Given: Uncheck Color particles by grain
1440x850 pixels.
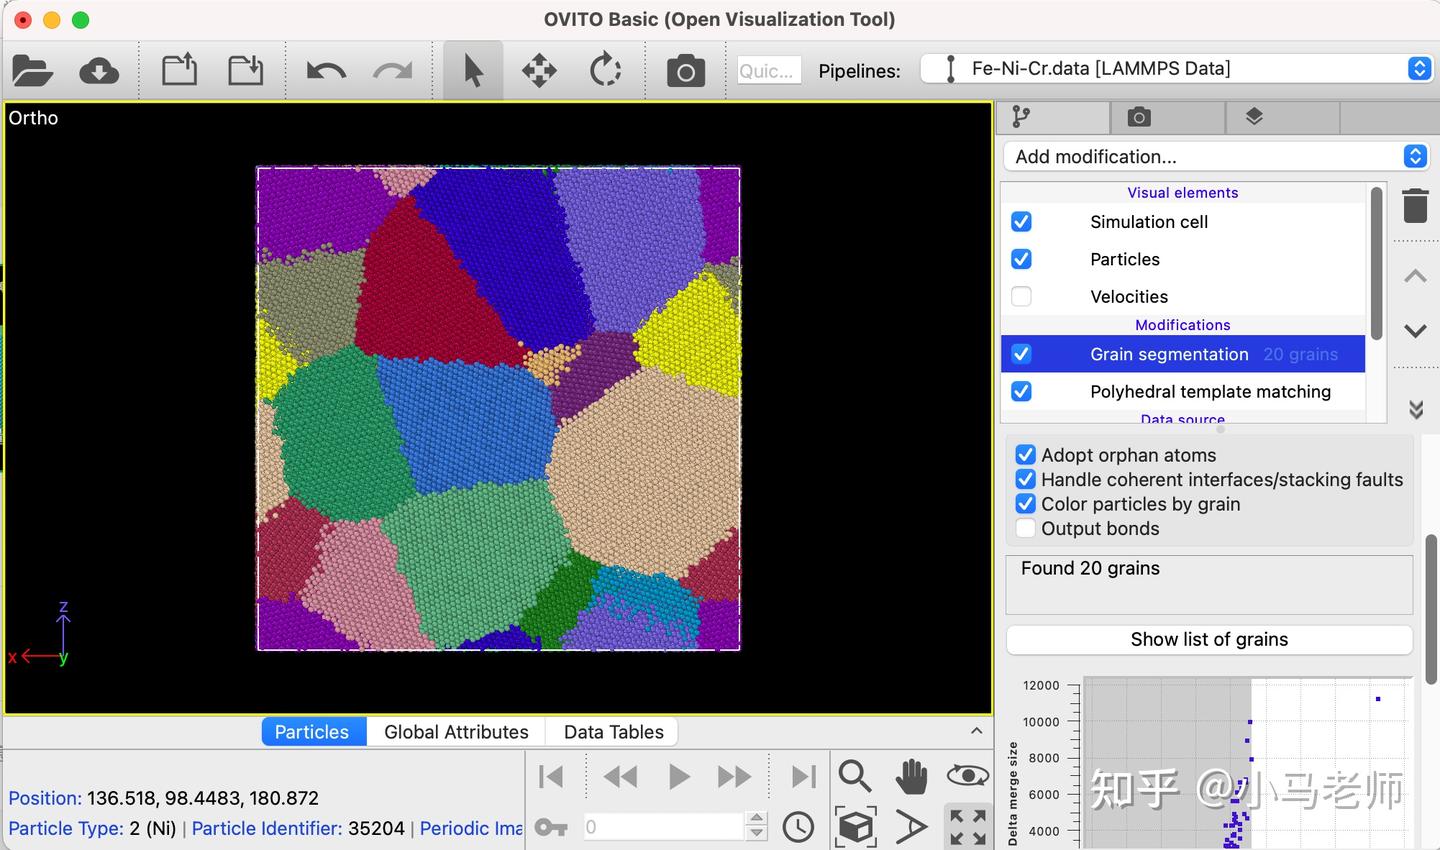Looking at the screenshot, I should 1026,504.
